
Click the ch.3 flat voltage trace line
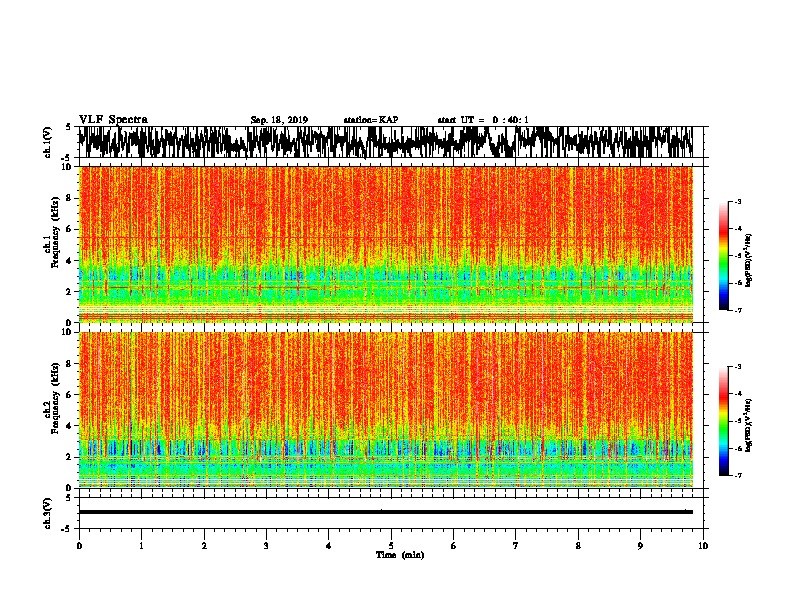pyautogui.click(x=386, y=512)
